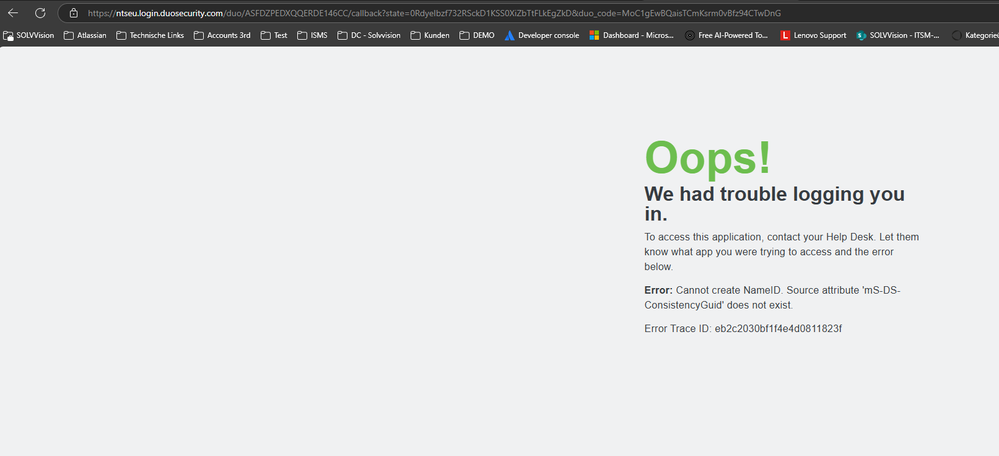Click the red Lenovo favicon
Screen dimensions: 999x456
[785, 36]
